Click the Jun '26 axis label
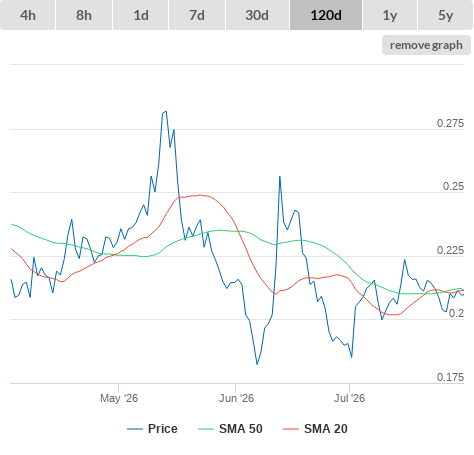 (236, 398)
